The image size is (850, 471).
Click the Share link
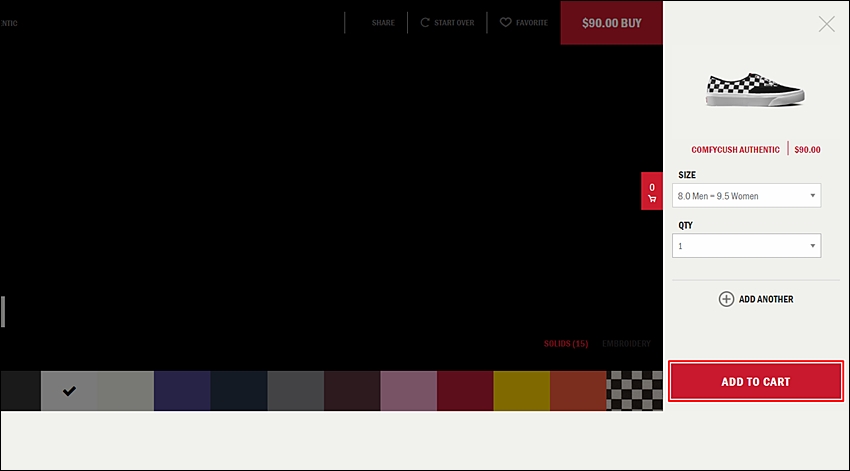383,23
